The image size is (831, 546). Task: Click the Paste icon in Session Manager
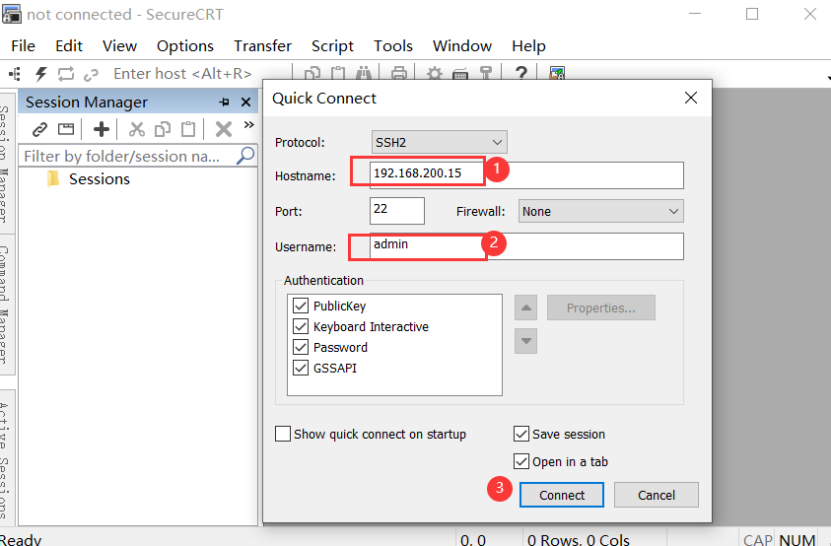point(188,129)
